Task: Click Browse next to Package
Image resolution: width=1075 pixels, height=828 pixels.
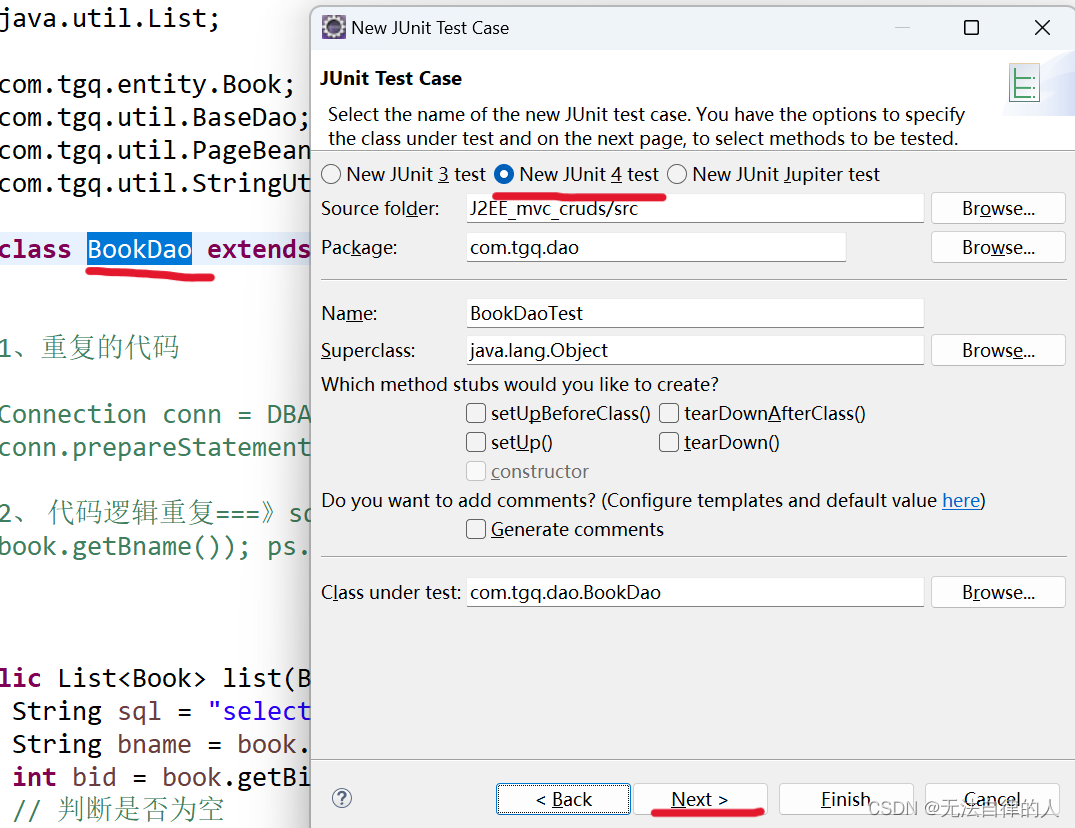Action: pos(997,247)
